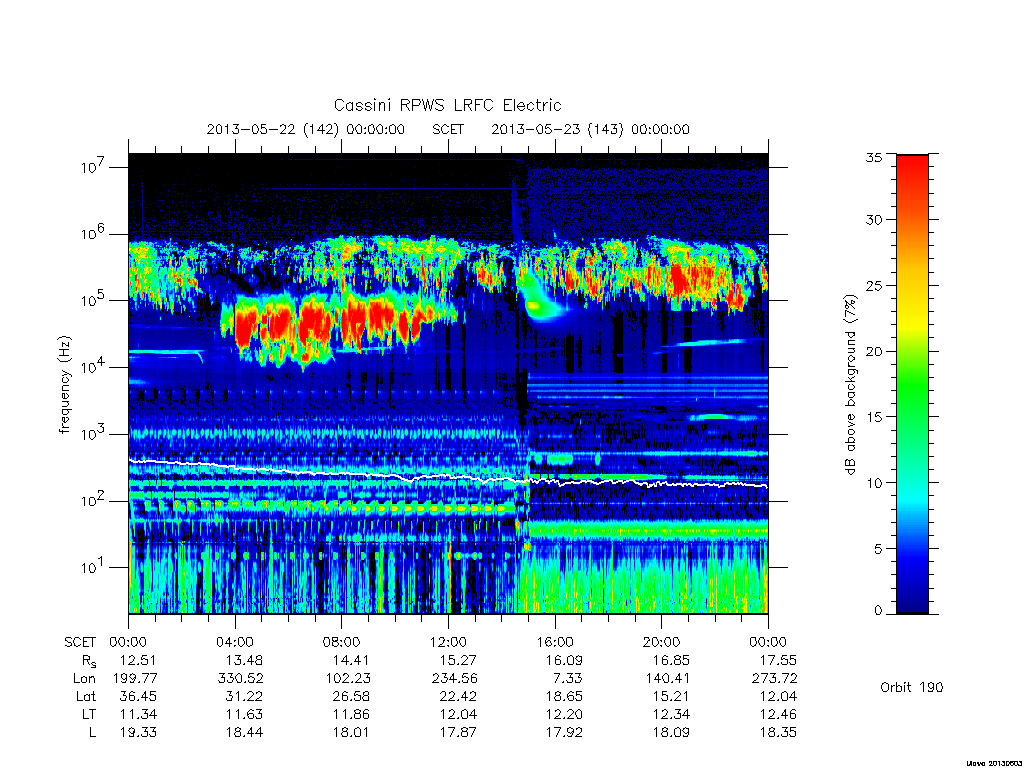Click the 20:00 SCET tick label
The width and height of the screenshot is (1024, 768).
pos(662,642)
